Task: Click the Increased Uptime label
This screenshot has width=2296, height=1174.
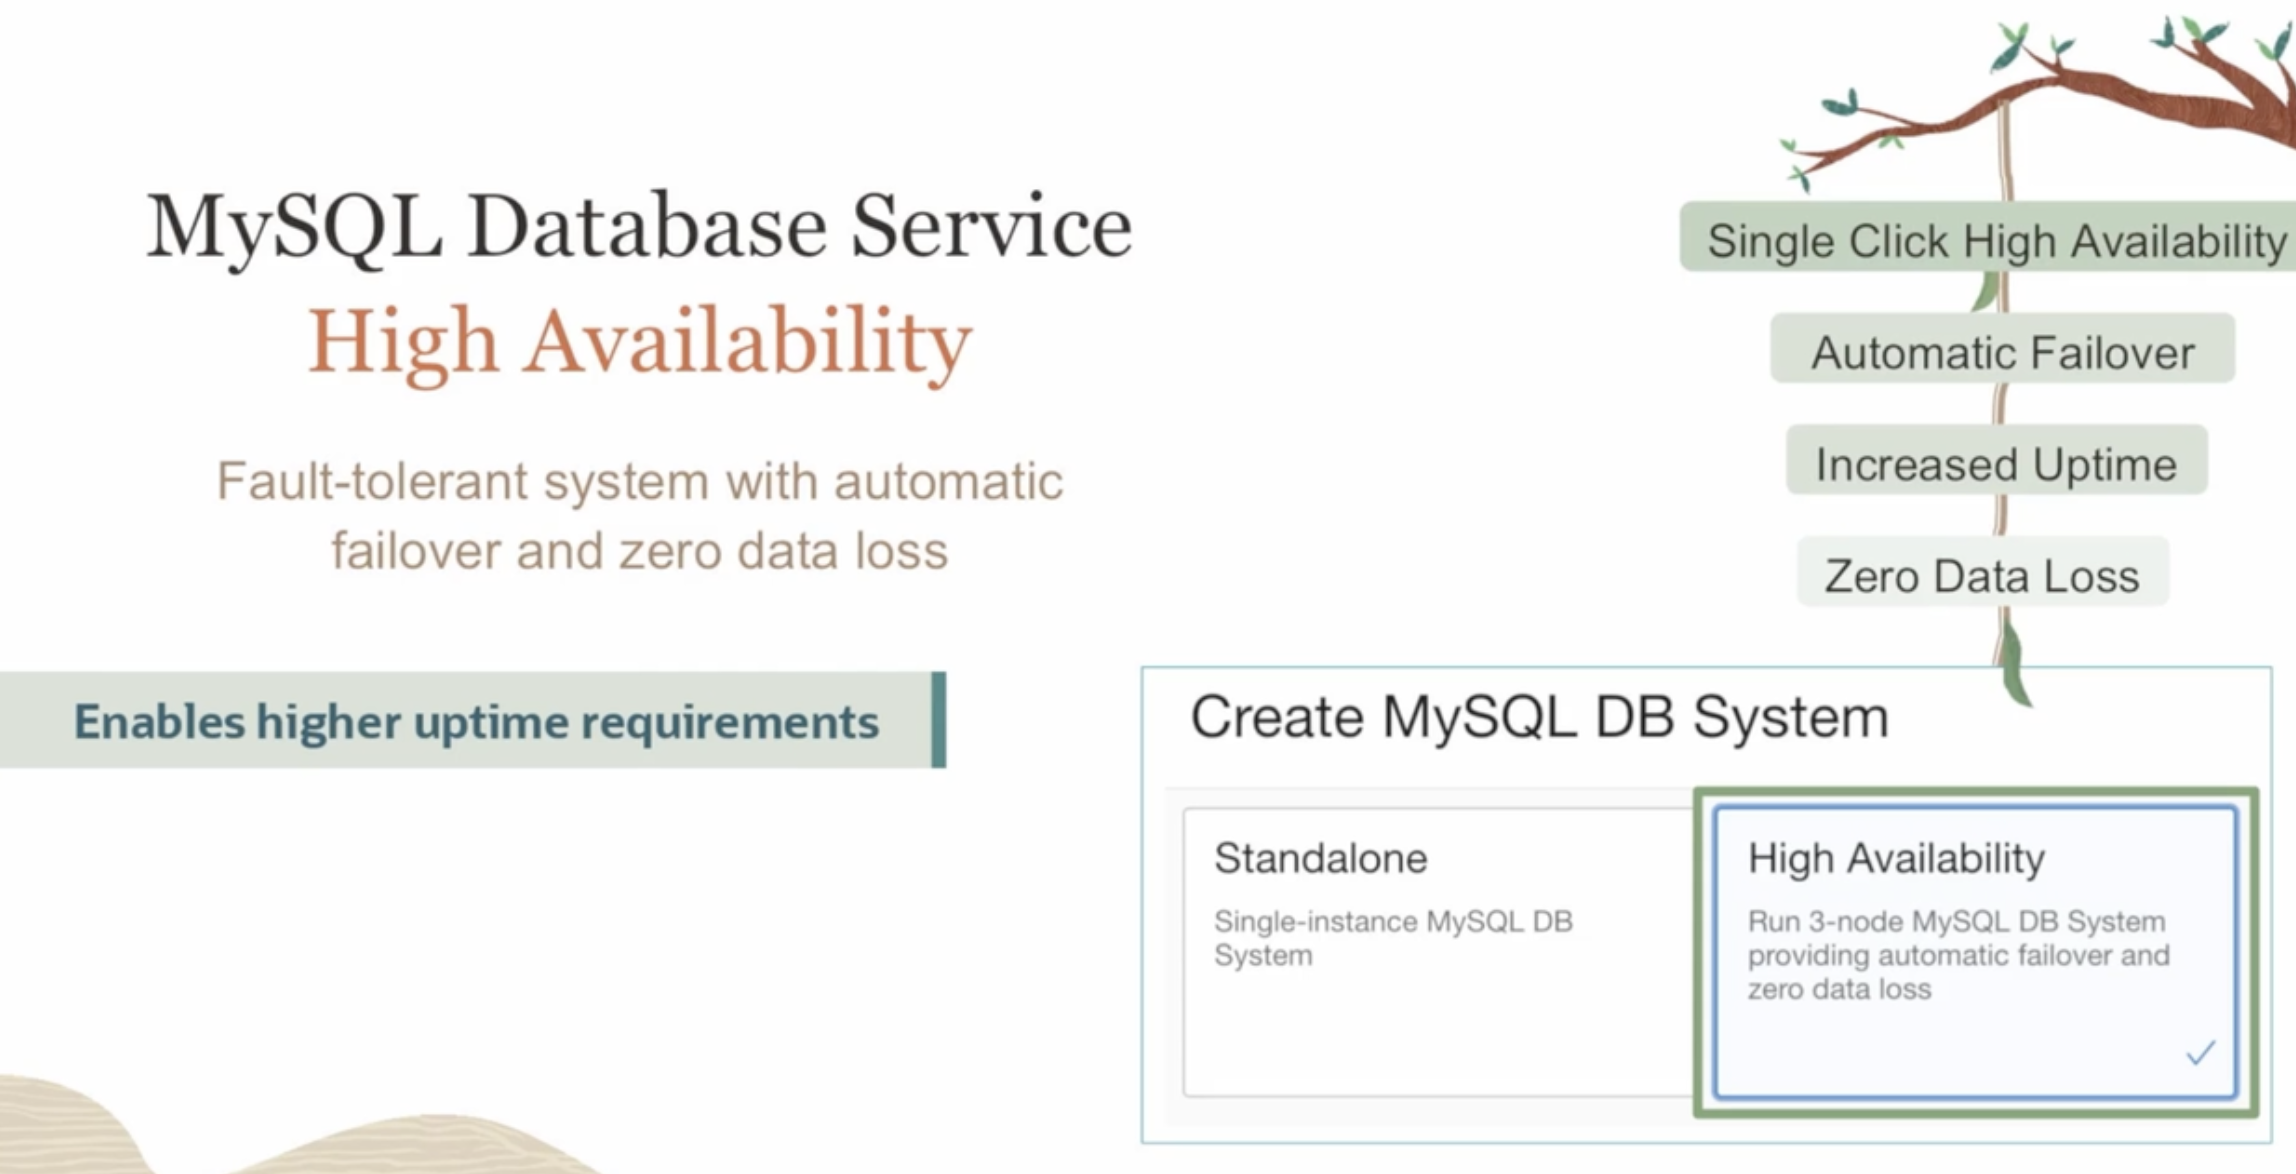Action: click(x=1996, y=464)
